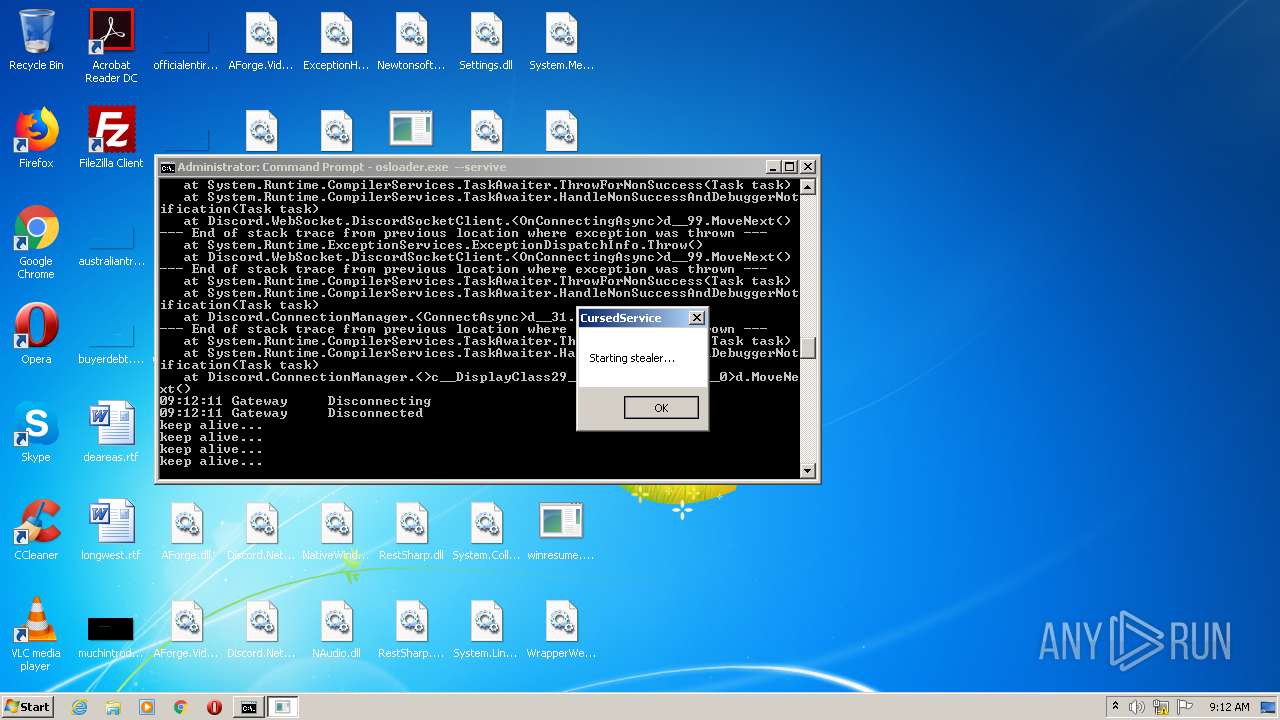Launch Chrome from the taskbar
This screenshot has height=720, width=1280.
181,707
